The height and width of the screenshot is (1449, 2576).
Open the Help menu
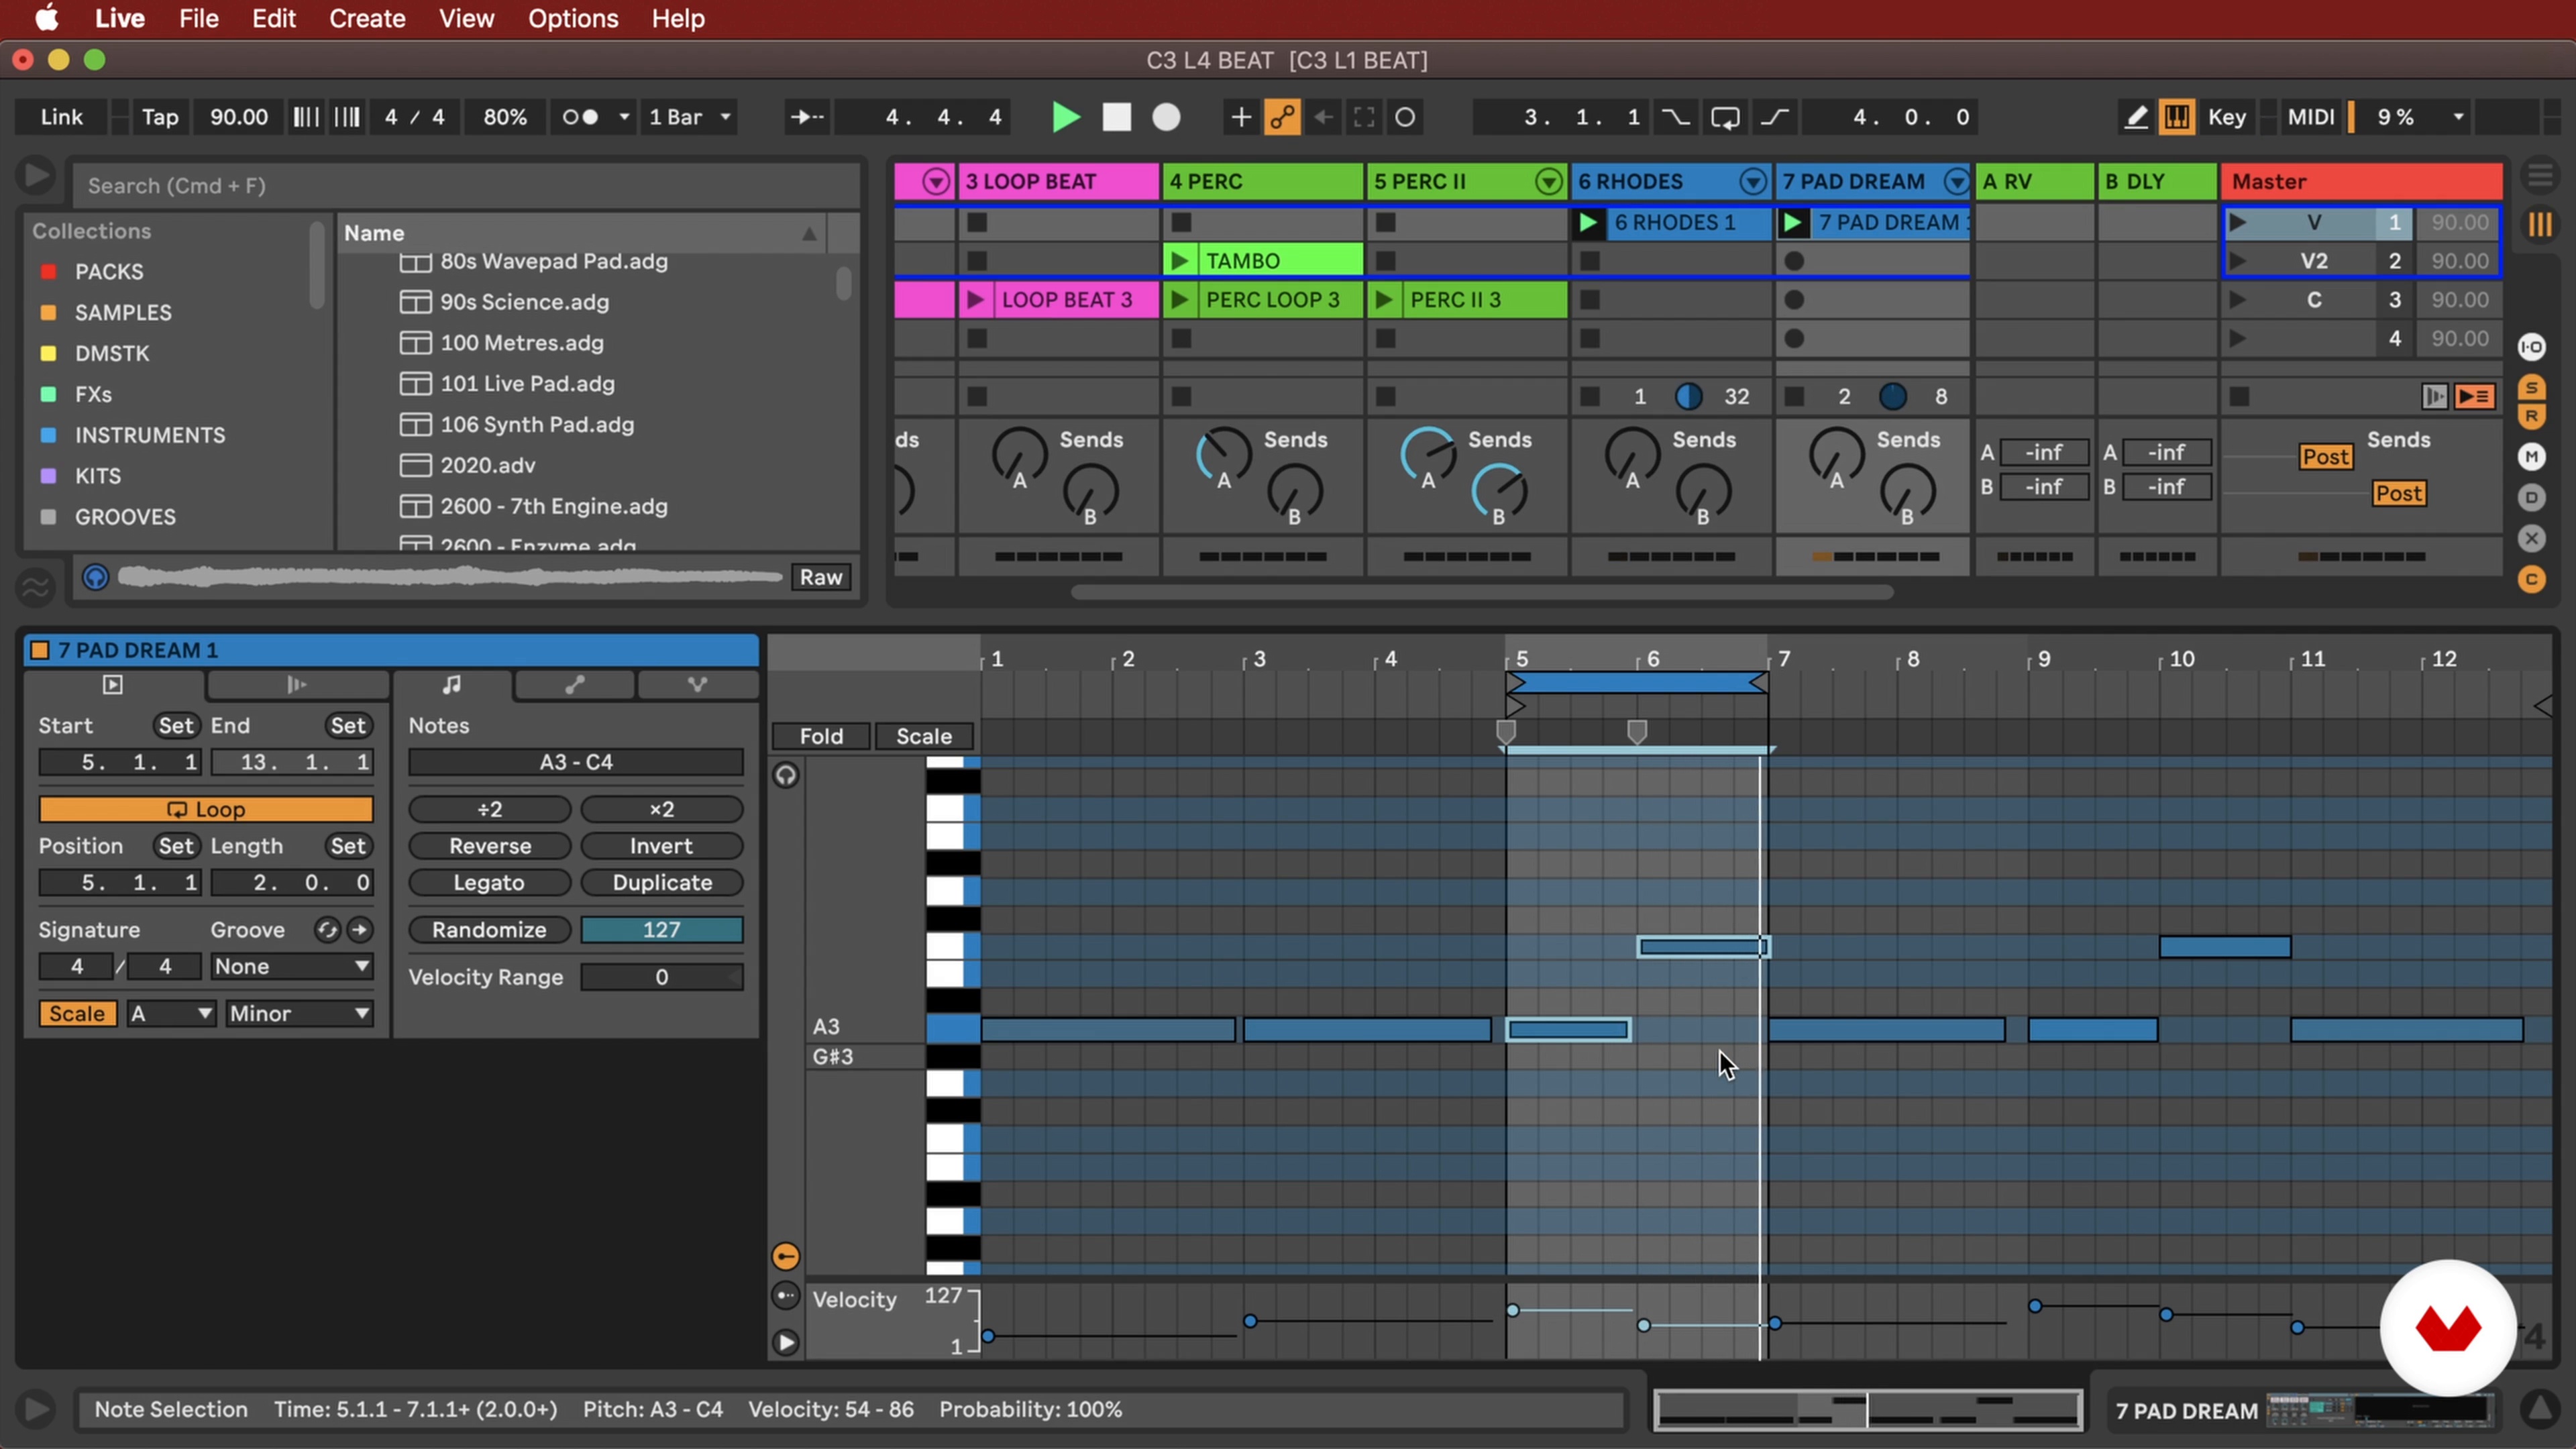678,19
